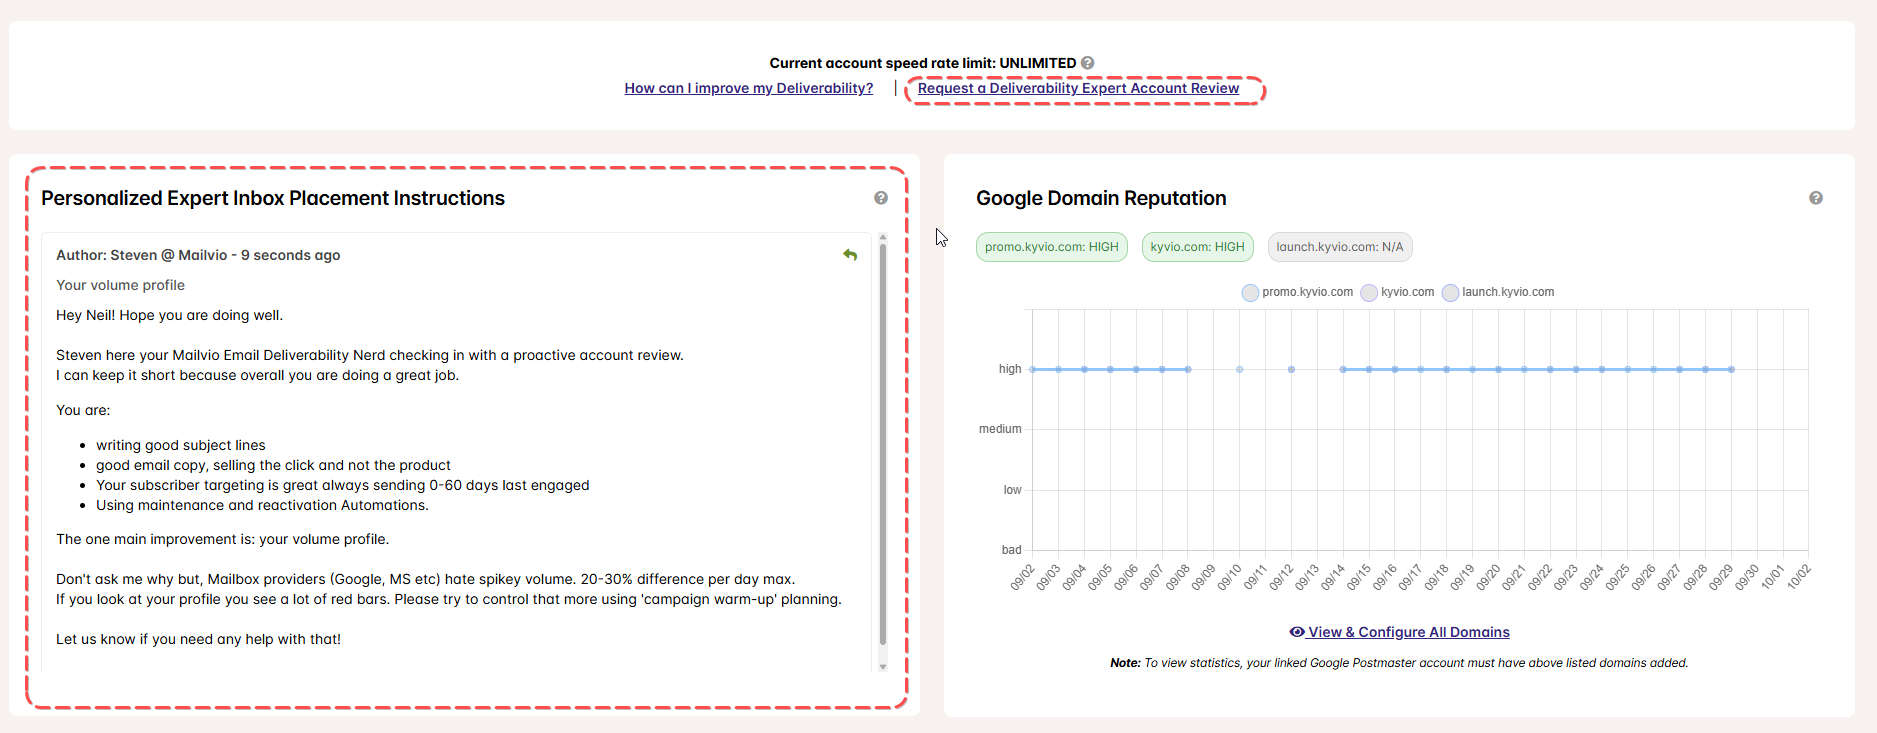Click the scroll-up arrow of the message panel
This screenshot has height=733, width=1877.
point(883,237)
